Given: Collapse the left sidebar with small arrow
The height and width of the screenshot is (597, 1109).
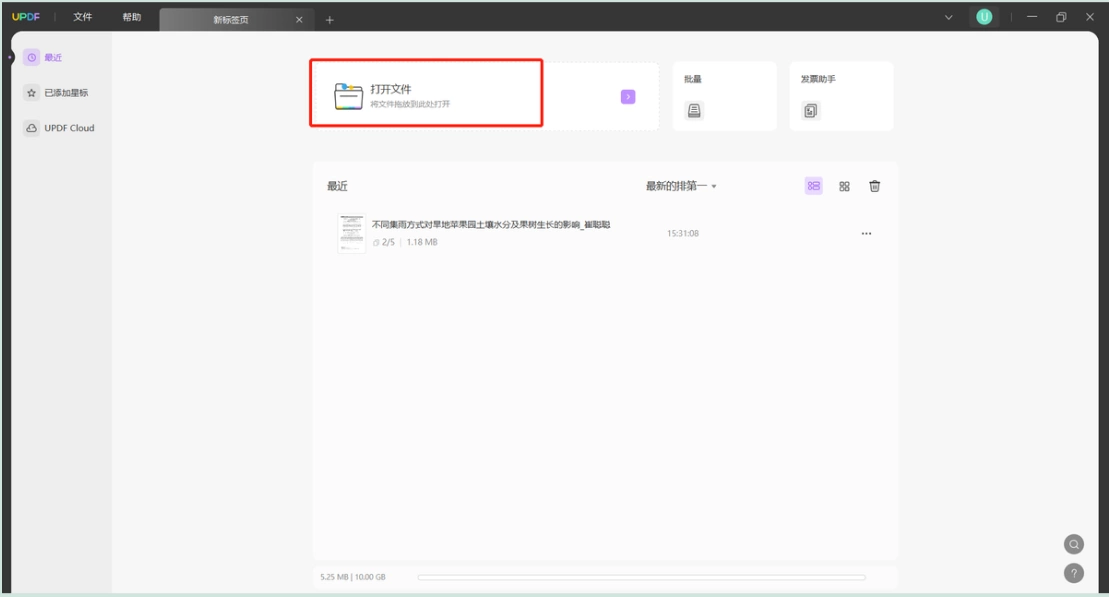Looking at the screenshot, I should (x=10, y=57).
